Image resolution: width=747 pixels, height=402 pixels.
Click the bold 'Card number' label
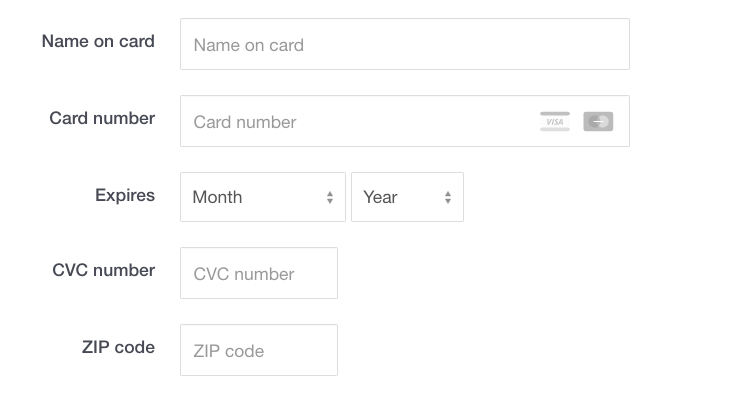[x=102, y=118]
